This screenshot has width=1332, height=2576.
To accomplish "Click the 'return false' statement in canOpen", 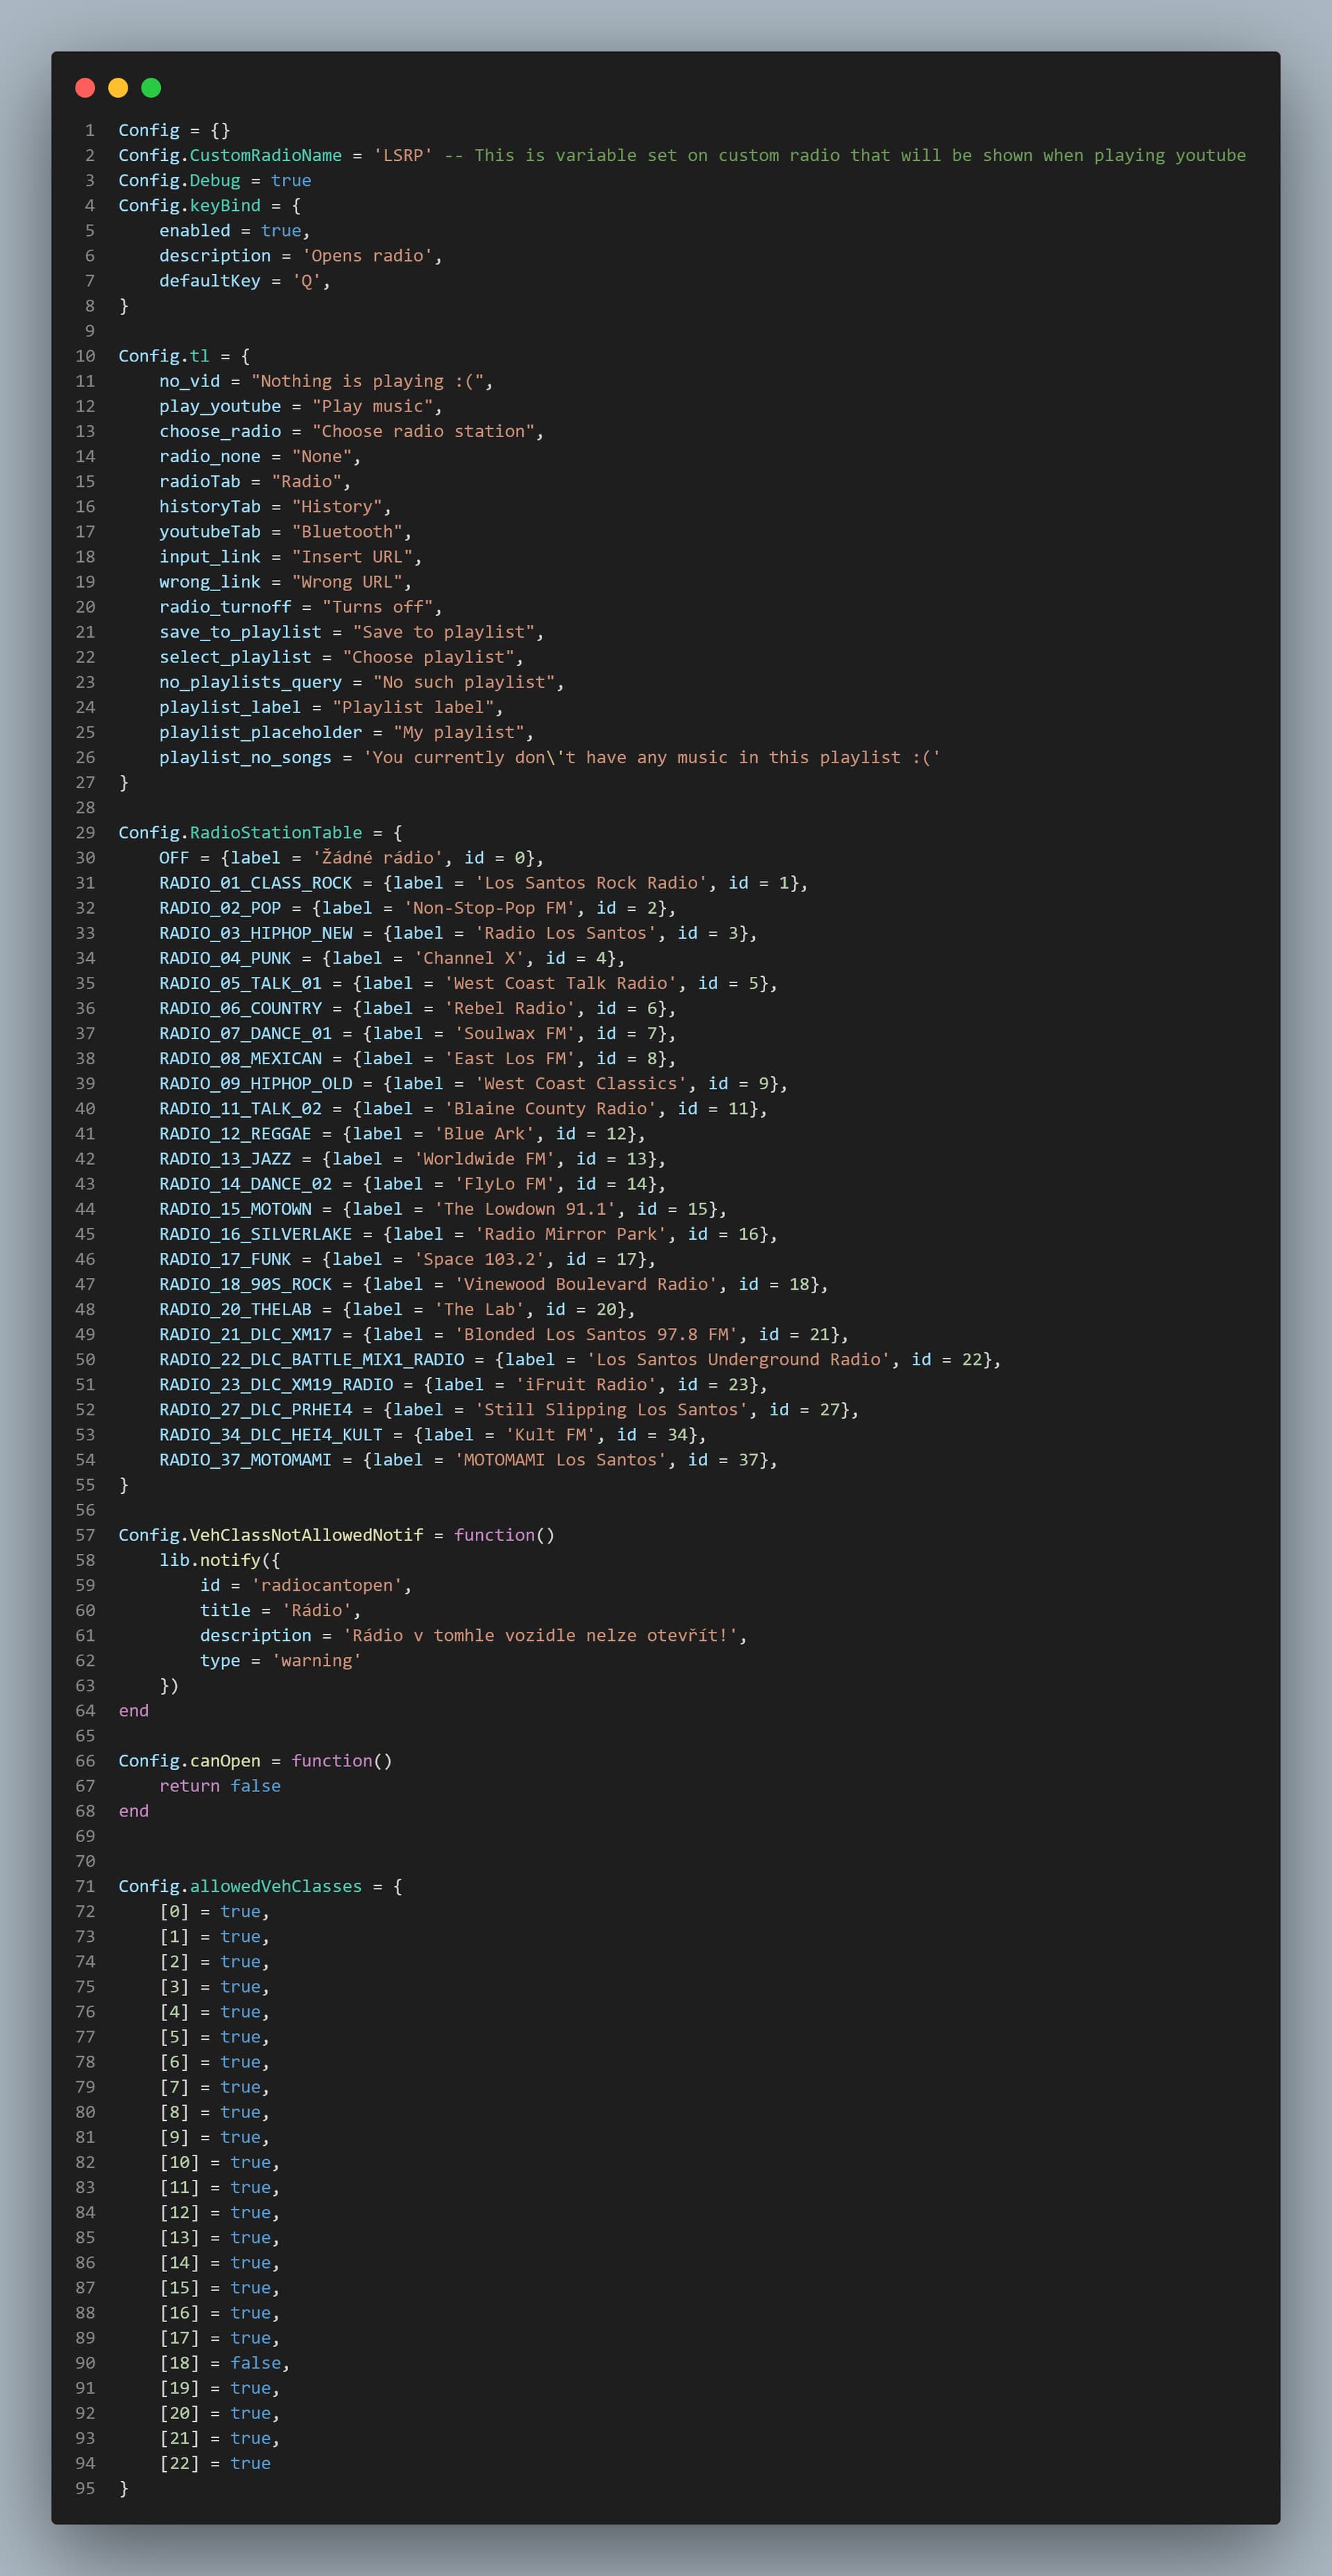I will point(219,1785).
